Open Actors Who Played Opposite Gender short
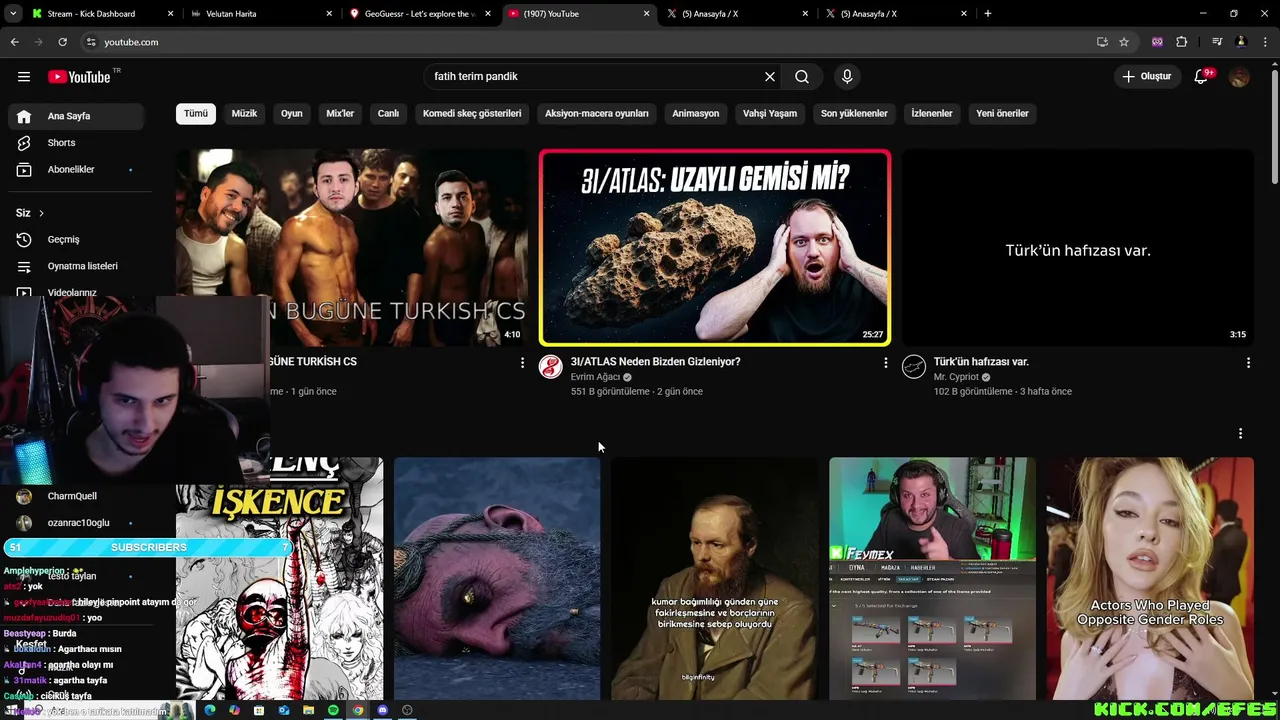Viewport: 1280px width, 720px height. click(x=1150, y=578)
